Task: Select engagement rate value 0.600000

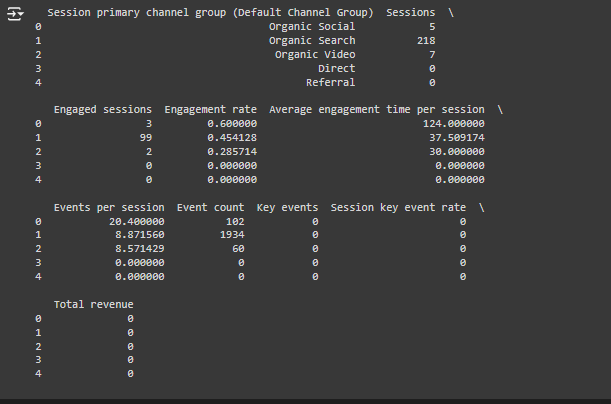Action: [x=232, y=123]
